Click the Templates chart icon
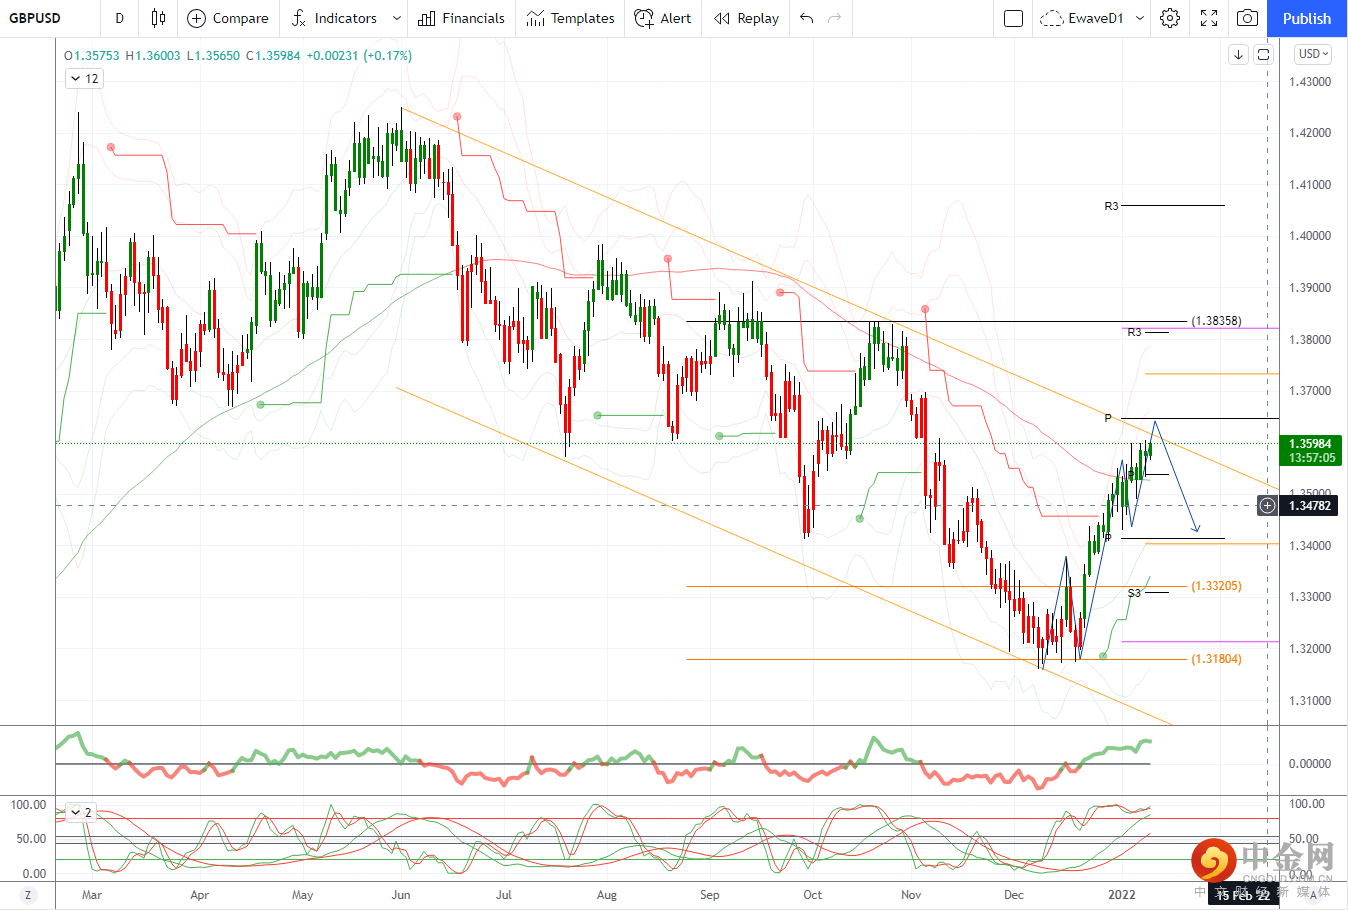Image resolution: width=1348 pixels, height=910 pixels. pos(535,18)
